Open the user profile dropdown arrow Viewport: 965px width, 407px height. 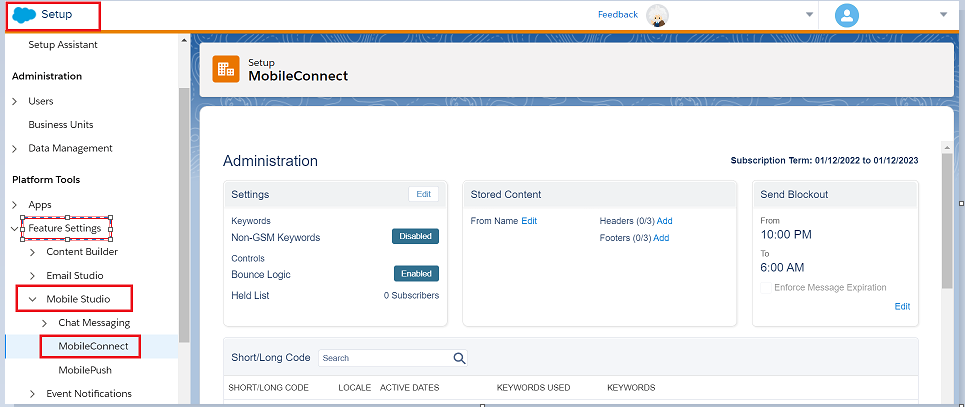pos(943,15)
